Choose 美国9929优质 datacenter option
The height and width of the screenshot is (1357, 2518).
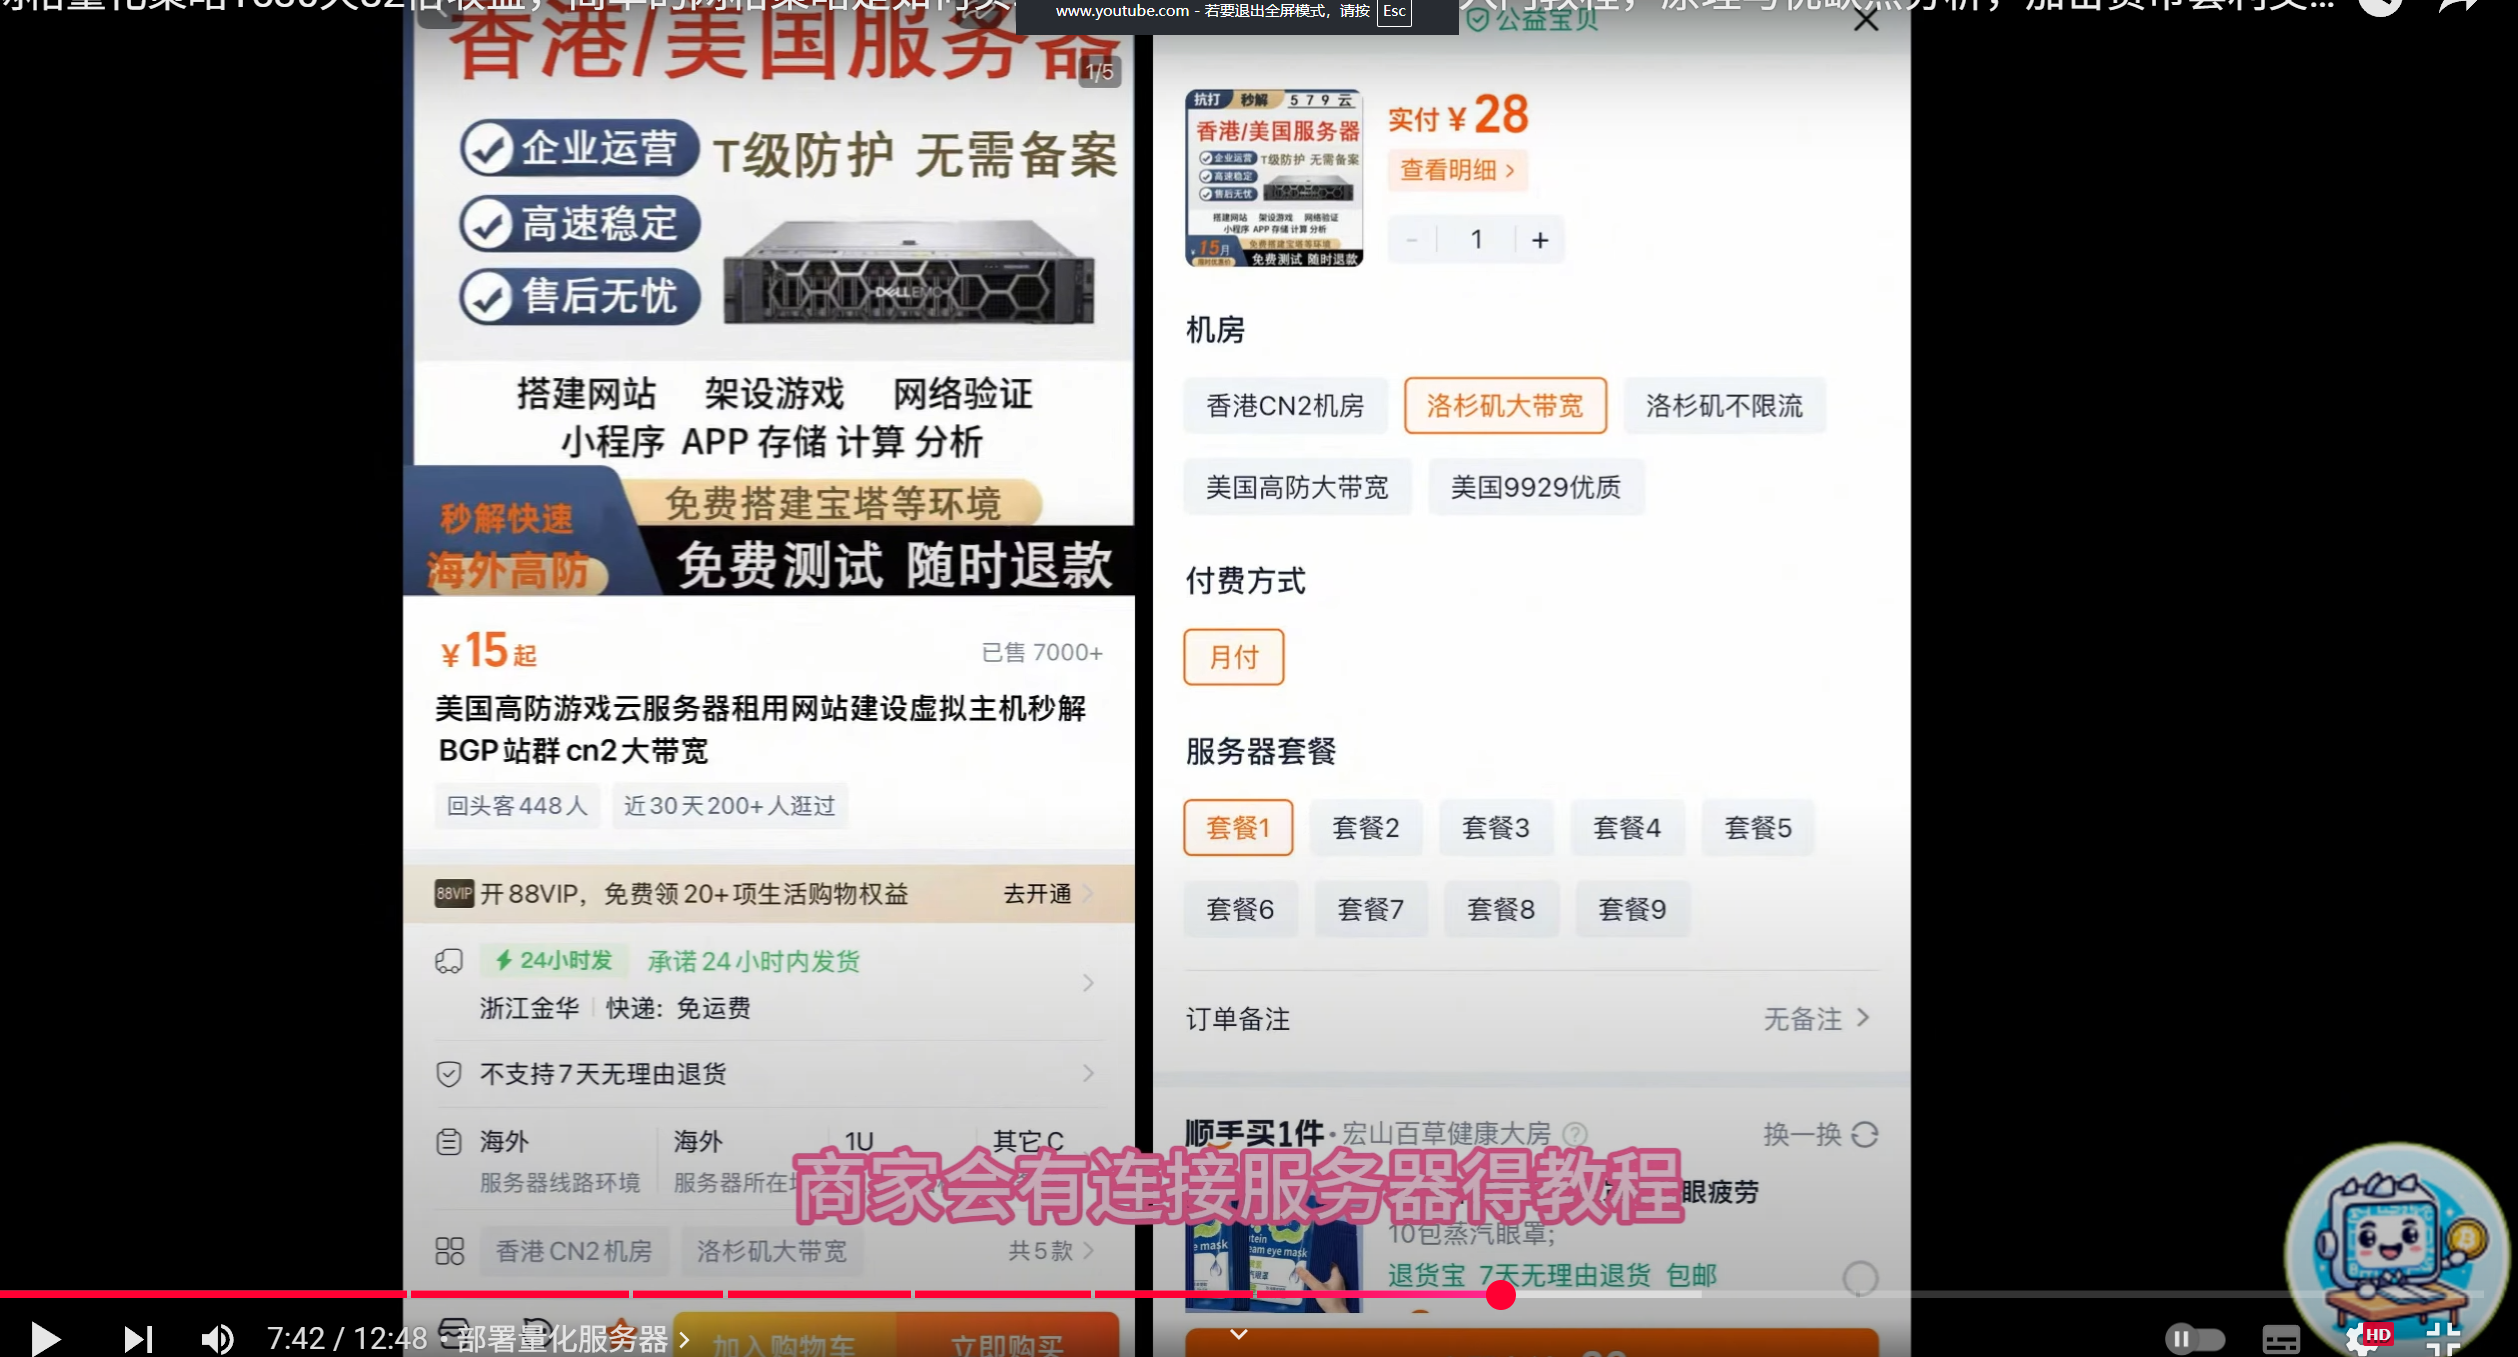point(1535,488)
